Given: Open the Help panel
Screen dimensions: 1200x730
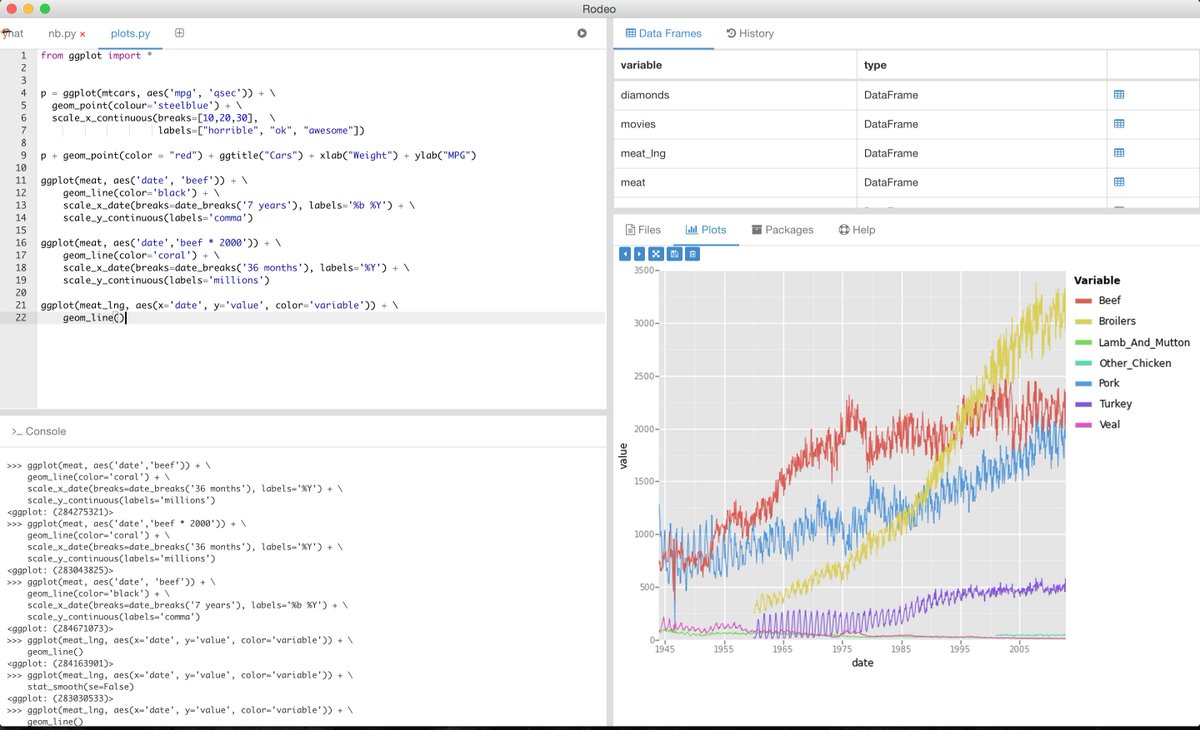Looking at the screenshot, I should click(x=857, y=229).
